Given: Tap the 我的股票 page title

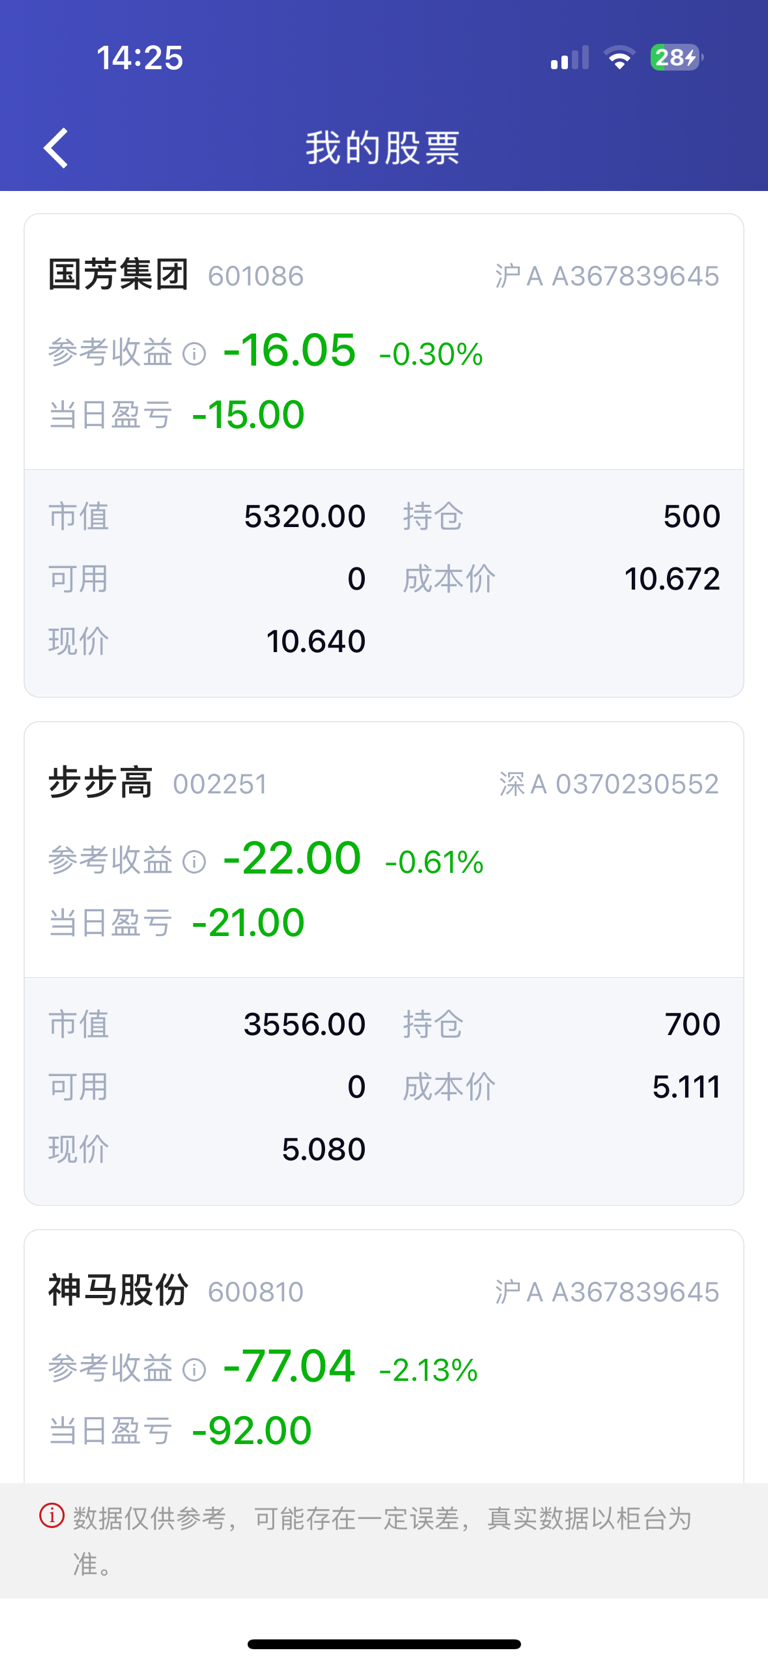Looking at the screenshot, I should (383, 148).
